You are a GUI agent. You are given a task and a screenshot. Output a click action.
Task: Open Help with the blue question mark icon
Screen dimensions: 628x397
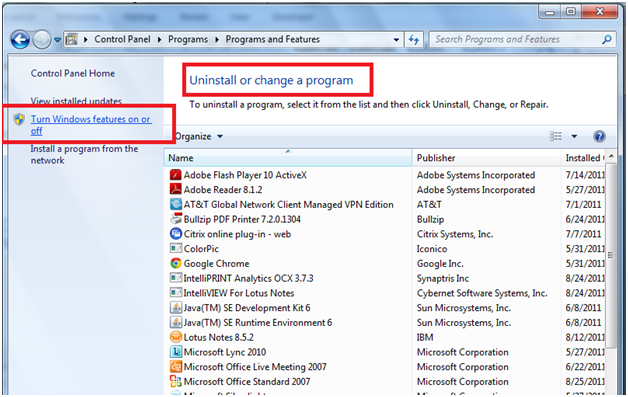(x=599, y=137)
